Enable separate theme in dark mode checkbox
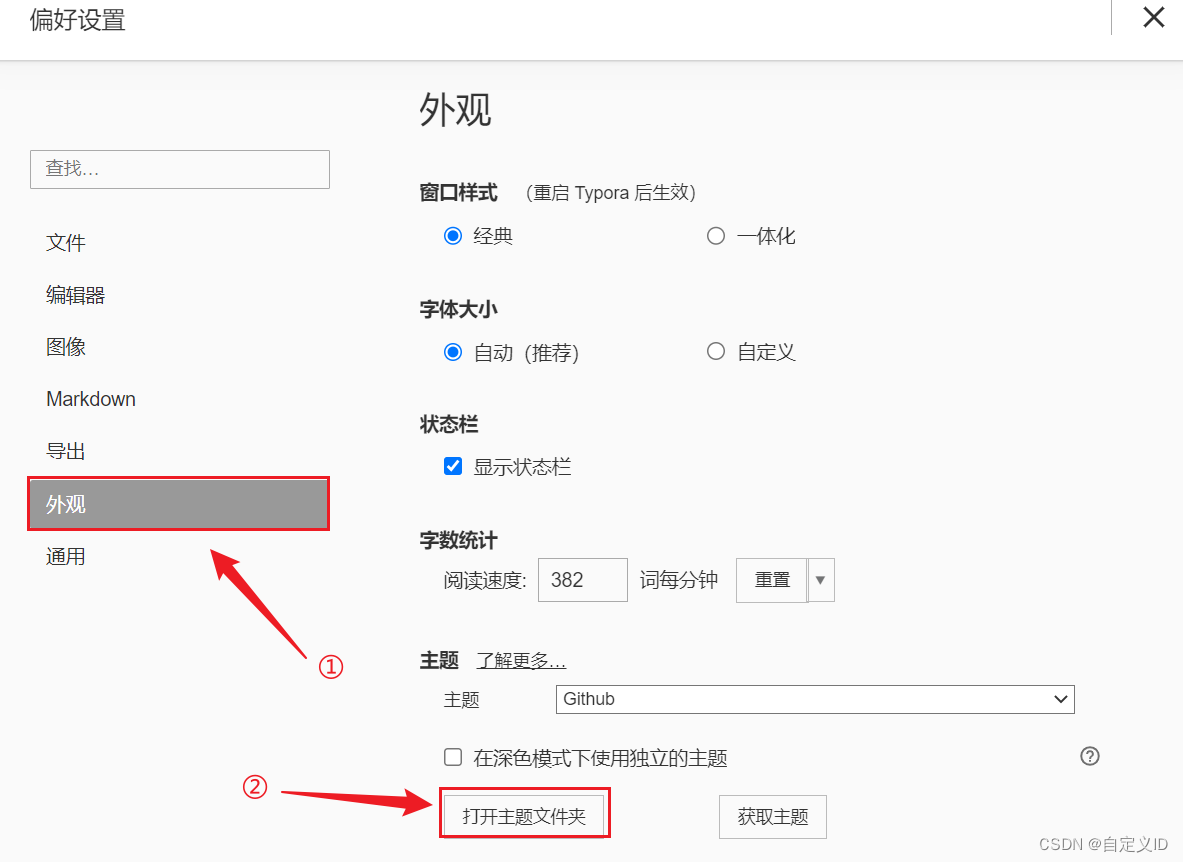This screenshot has width=1183, height=862. pos(453,757)
